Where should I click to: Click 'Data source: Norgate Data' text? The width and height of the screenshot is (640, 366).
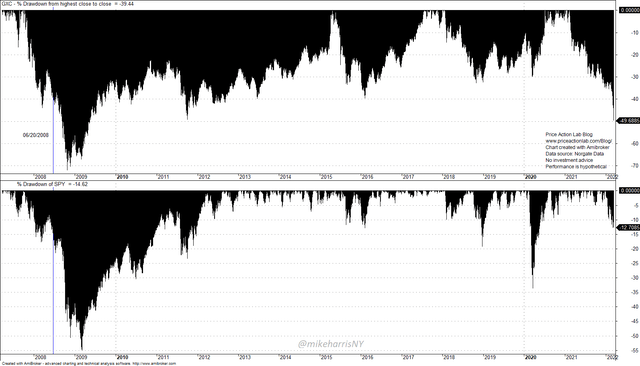coord(574,154)
